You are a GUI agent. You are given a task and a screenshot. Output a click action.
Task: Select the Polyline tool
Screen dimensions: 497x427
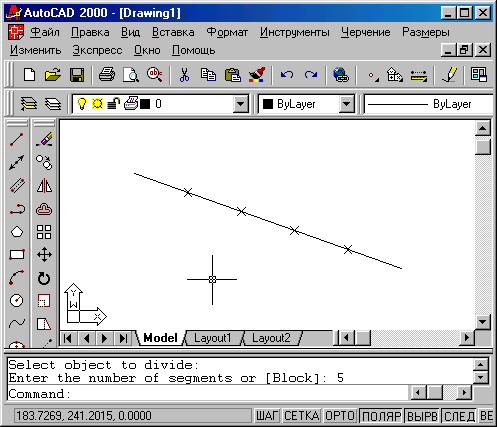pyautogui.click(x=17, y=209)
